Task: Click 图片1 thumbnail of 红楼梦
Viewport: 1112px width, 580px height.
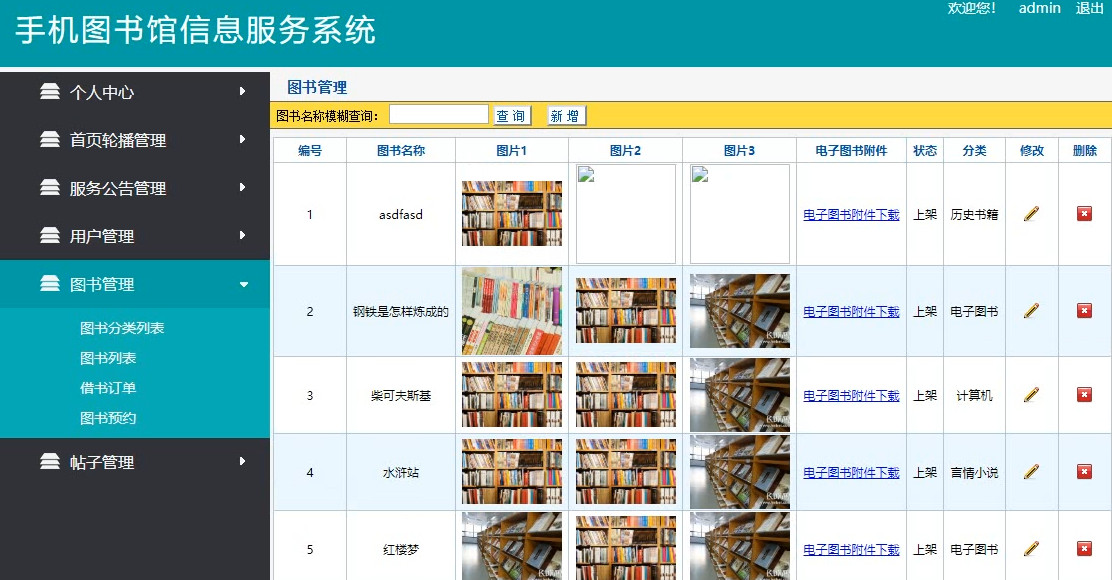Action: pyautogui.click(x=512, y=546)
